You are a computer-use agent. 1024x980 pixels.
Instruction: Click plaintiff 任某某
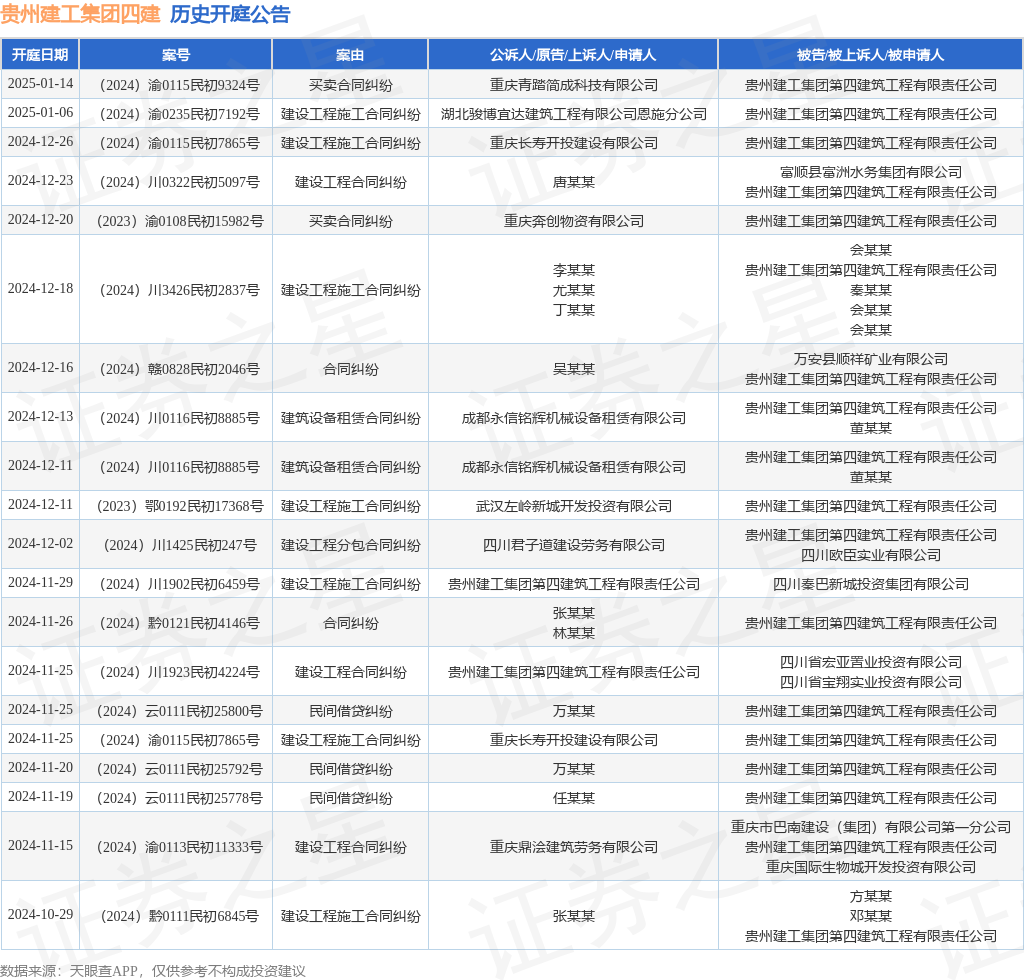coord(573,798)
